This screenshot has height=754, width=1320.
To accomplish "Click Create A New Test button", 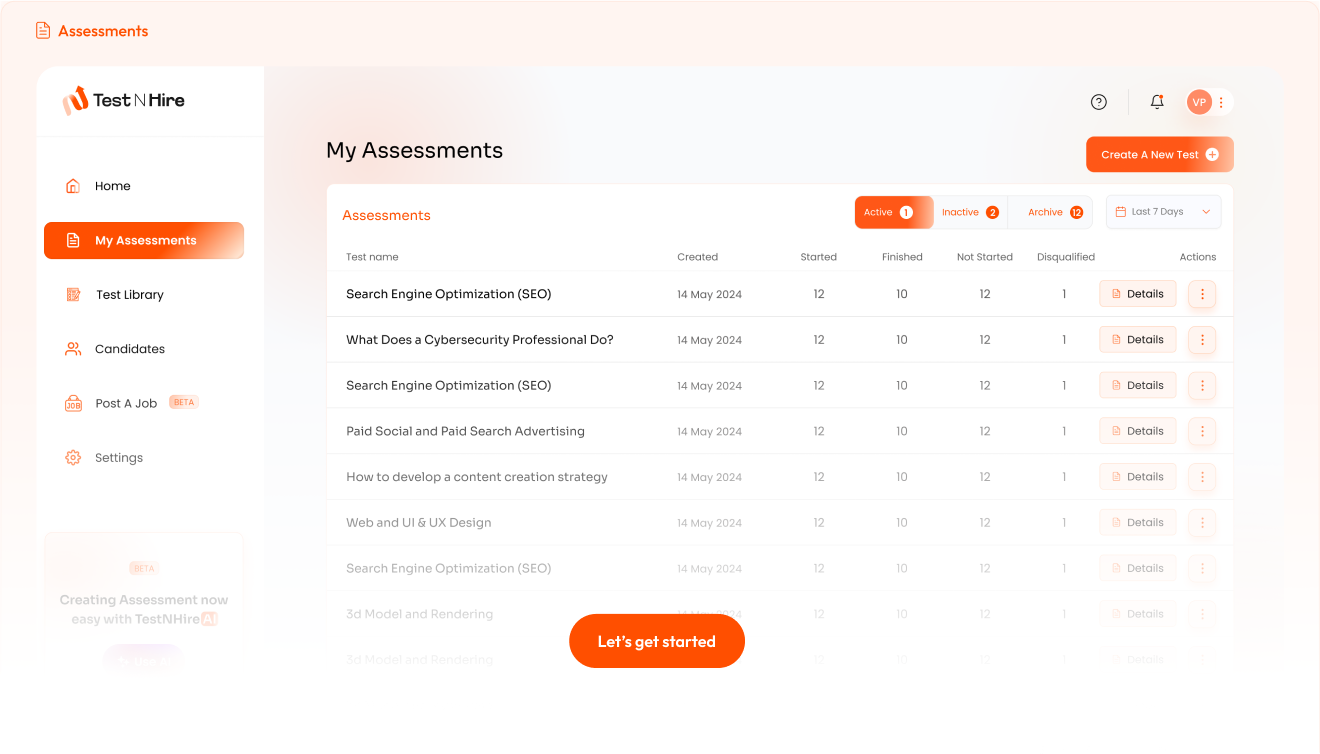I will click(1159, 155).
